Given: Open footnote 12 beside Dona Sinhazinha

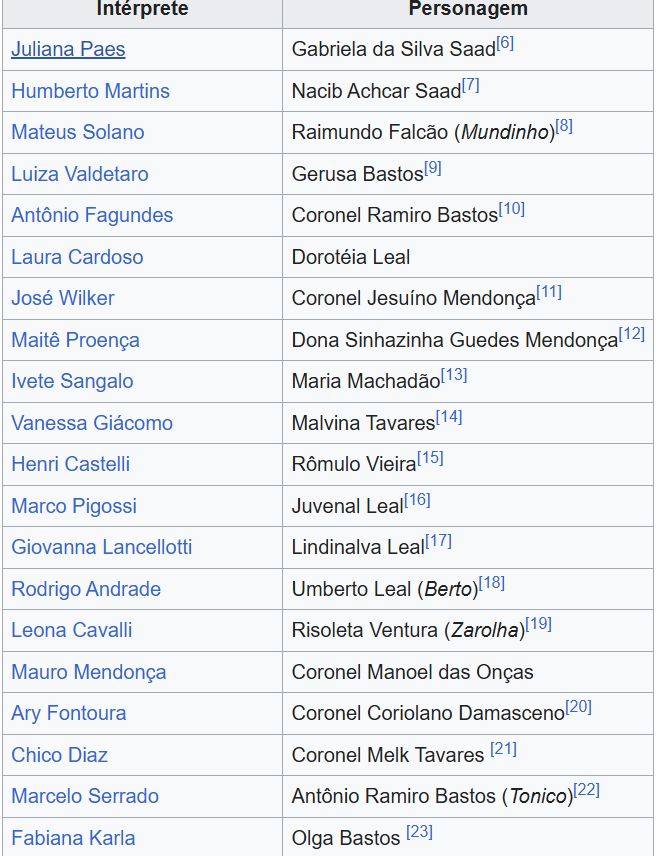Looking at the screenshot, I should [631, 334].
